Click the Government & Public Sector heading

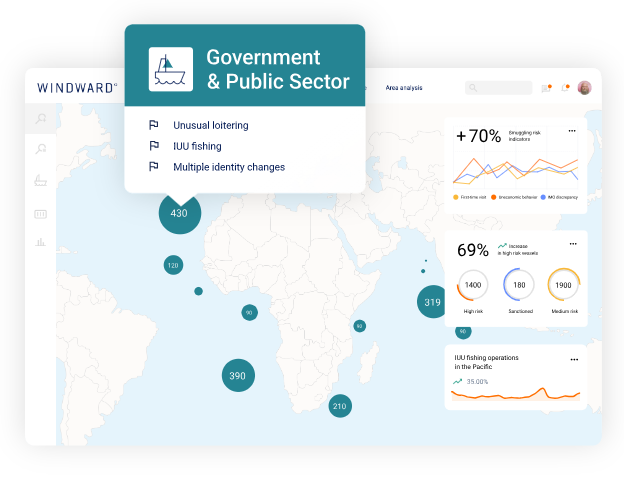pyautogui.click(x=277, y=69)
